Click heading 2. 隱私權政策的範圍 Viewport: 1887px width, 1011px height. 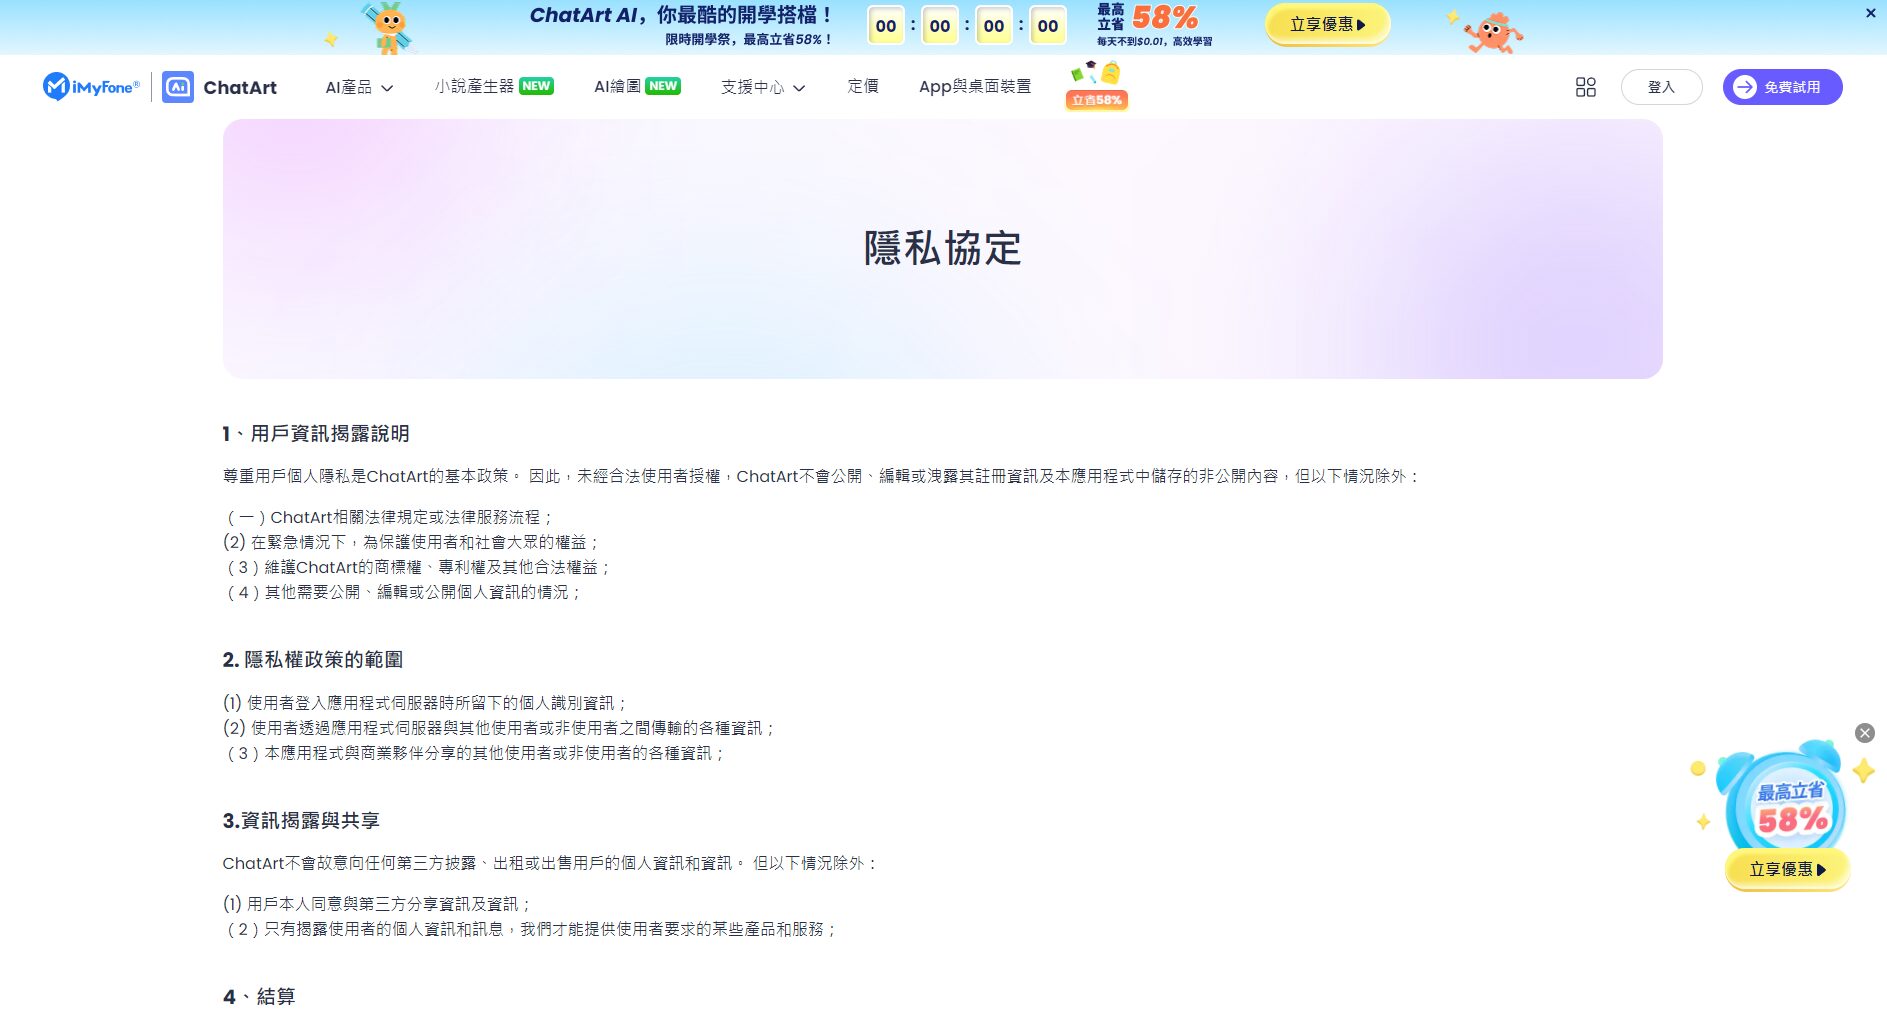tap(313, 660)
